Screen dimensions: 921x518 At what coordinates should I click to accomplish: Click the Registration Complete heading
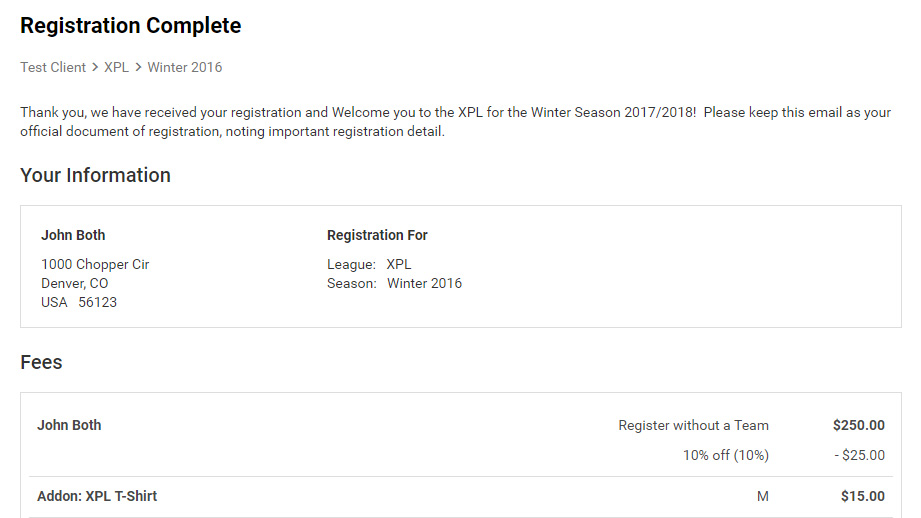click(130, 26)
